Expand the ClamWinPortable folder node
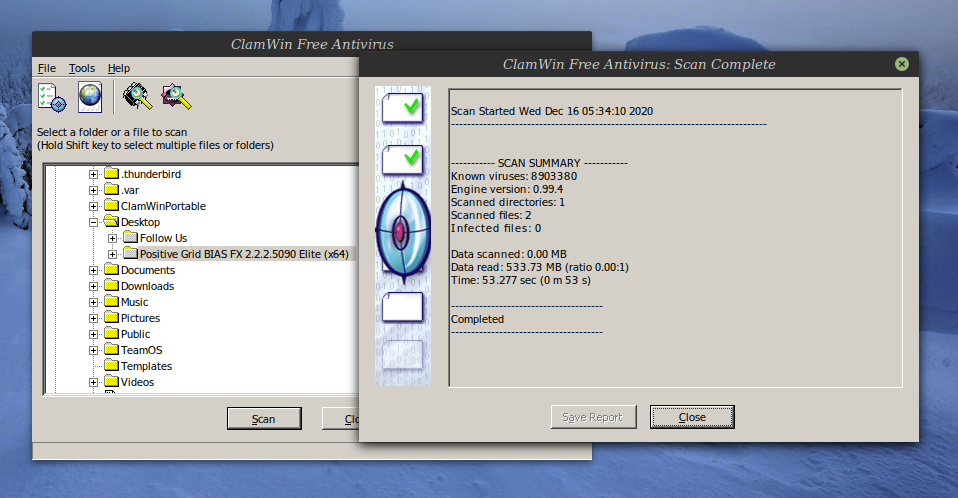 (93, 206)
